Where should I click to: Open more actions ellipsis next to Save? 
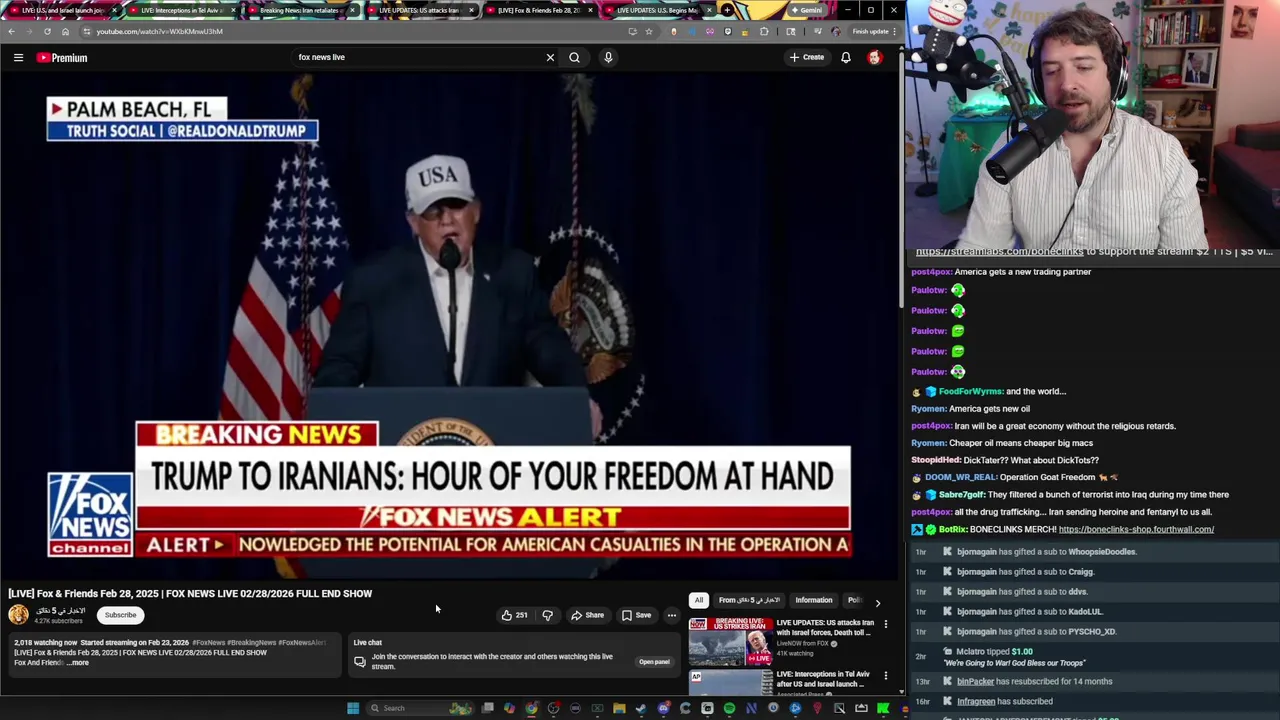click(672, 615)
